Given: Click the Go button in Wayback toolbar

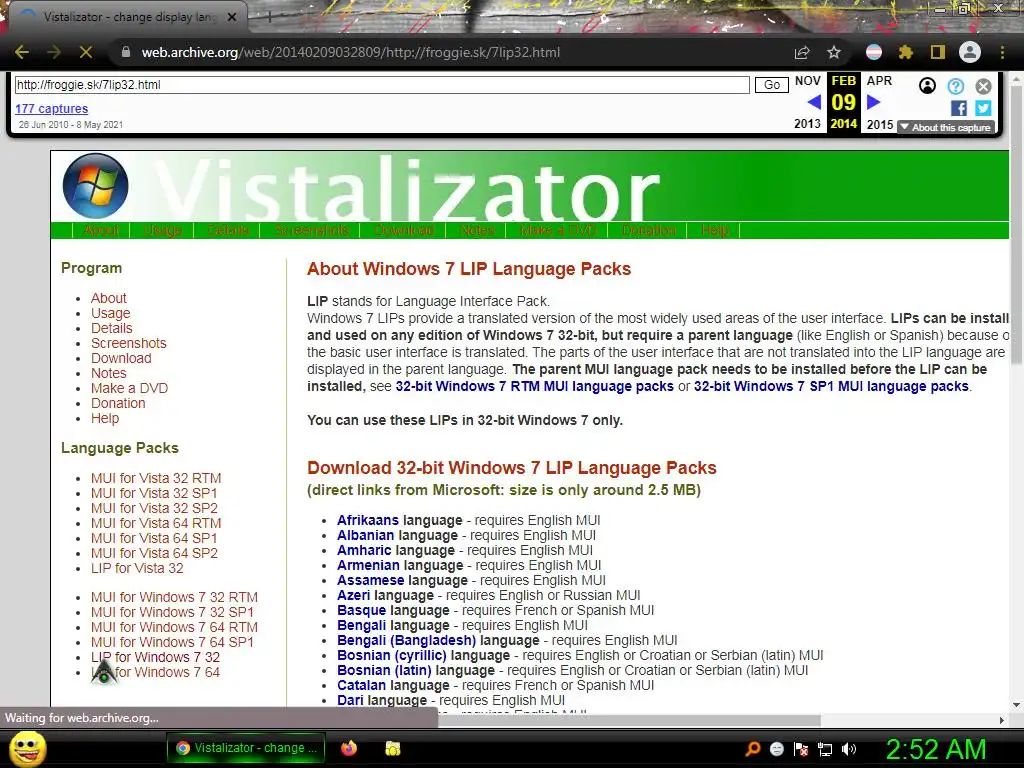Looking at the screenshot, I should pos(771,85).
